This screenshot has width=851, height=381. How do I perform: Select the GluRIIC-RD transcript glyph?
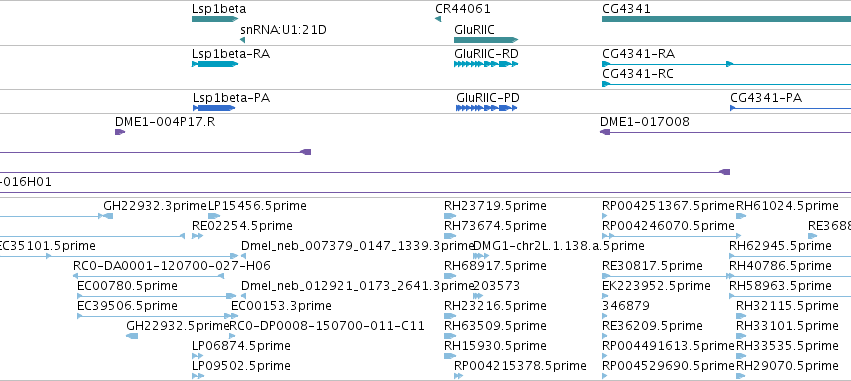point(486,64)
